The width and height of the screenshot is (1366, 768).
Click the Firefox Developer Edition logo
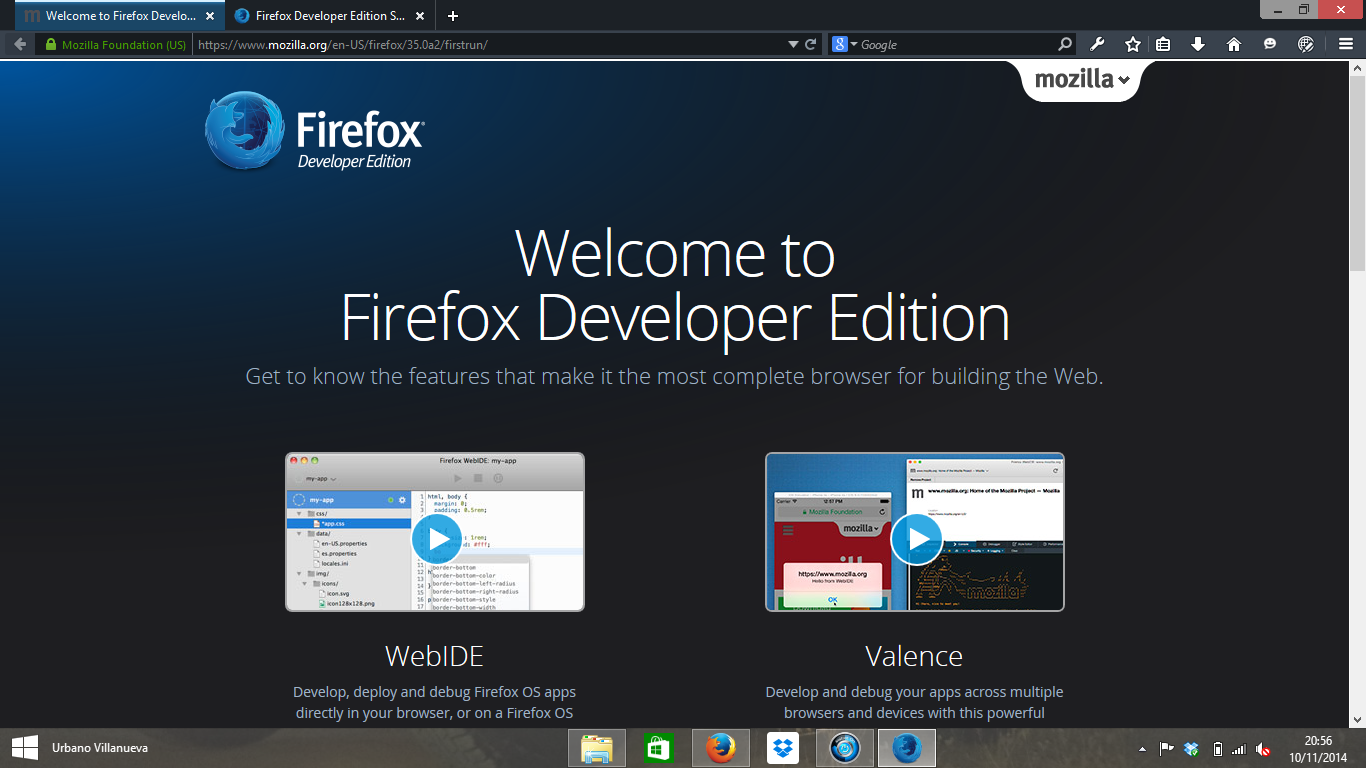[x=315, y=131]
